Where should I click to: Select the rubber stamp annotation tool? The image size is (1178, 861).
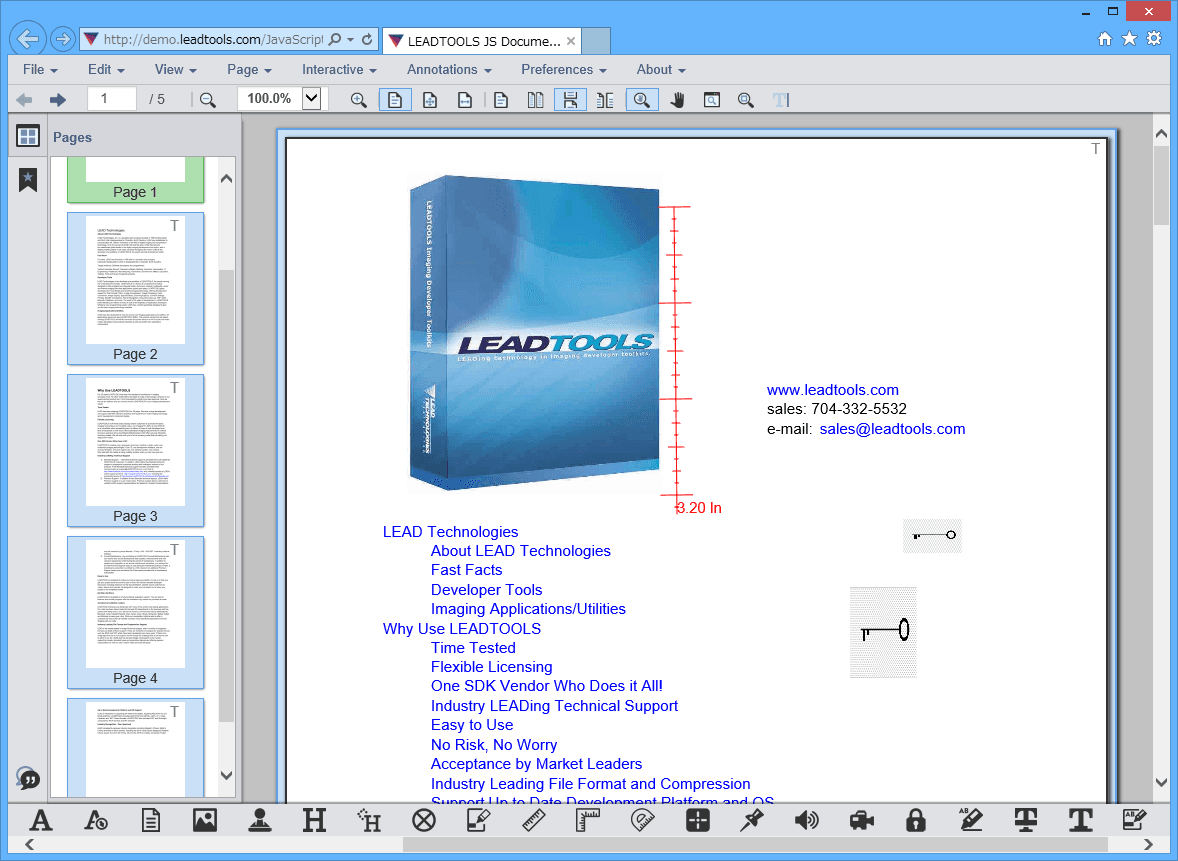260,820
